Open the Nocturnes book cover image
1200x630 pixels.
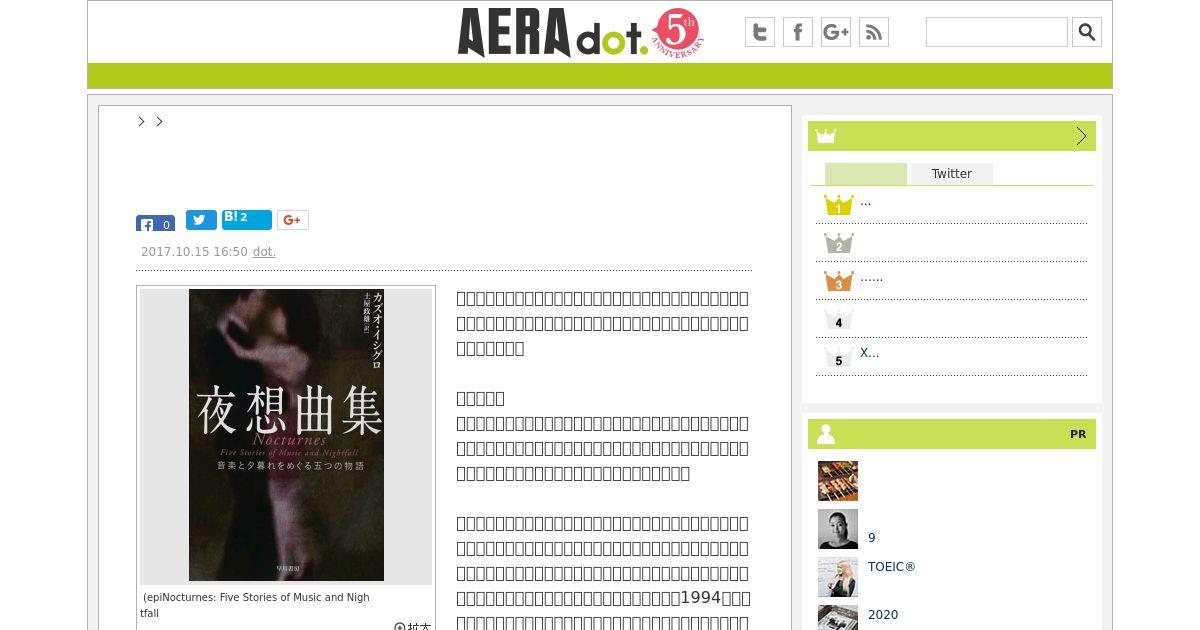[286, 435]
